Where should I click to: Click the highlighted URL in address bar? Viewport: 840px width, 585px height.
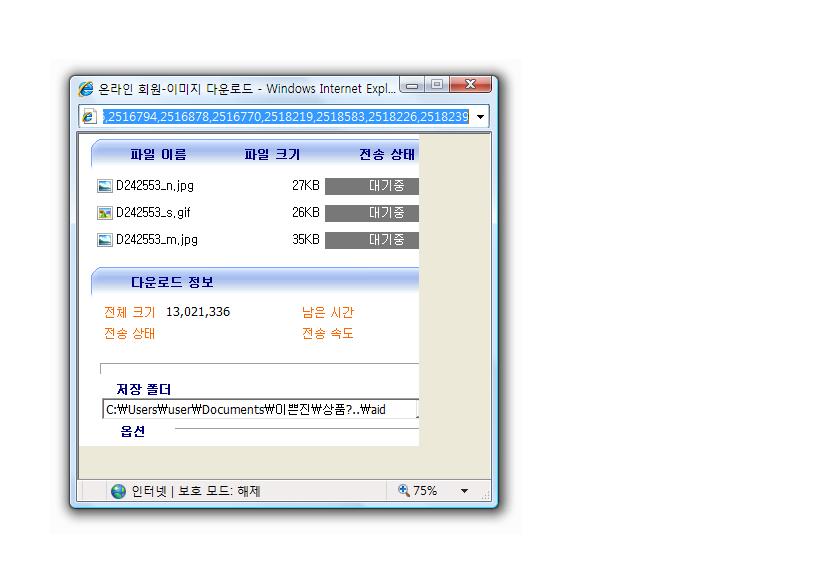[x=286, y=117]
